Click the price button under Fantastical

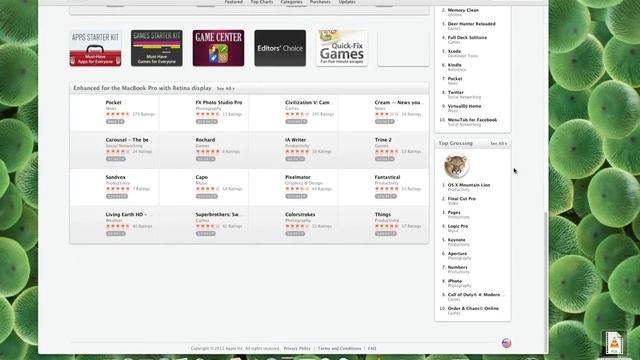coord(386,196)
